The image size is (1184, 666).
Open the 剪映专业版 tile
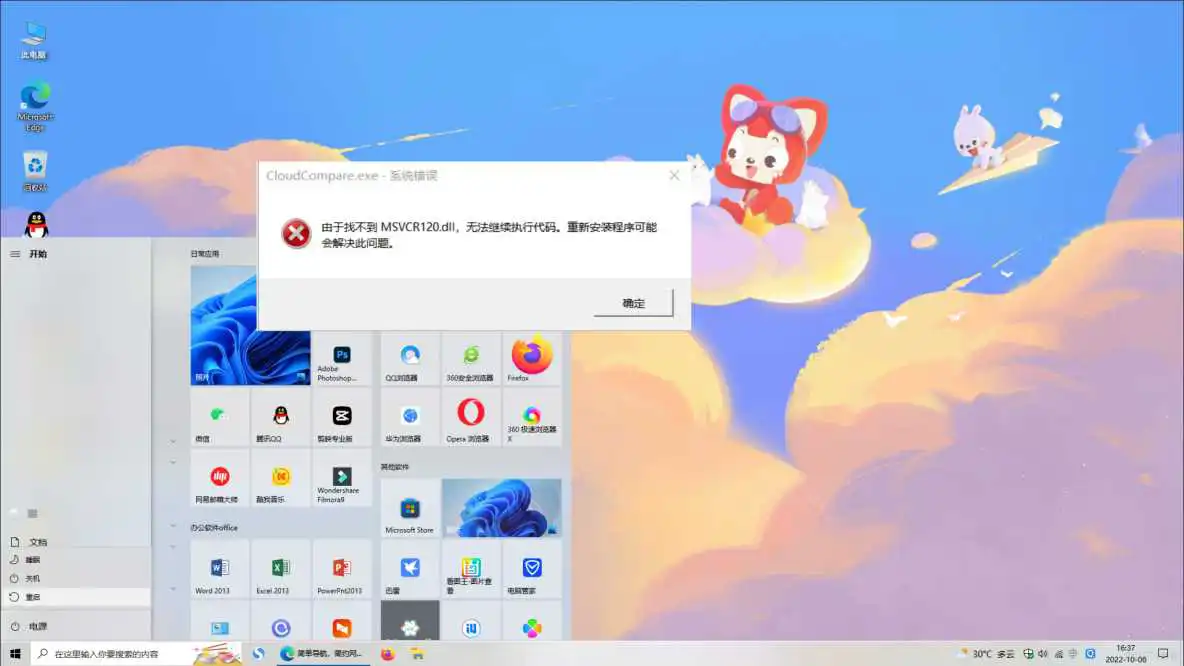(343, 418)
